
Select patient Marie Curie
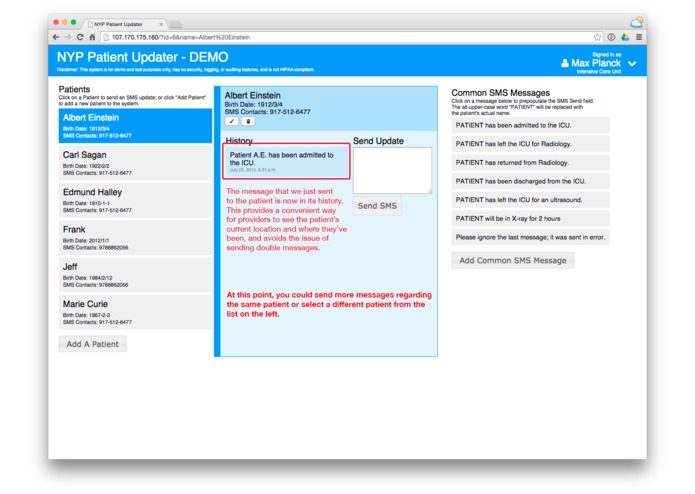pyautogui.click(x=135, y=312)
